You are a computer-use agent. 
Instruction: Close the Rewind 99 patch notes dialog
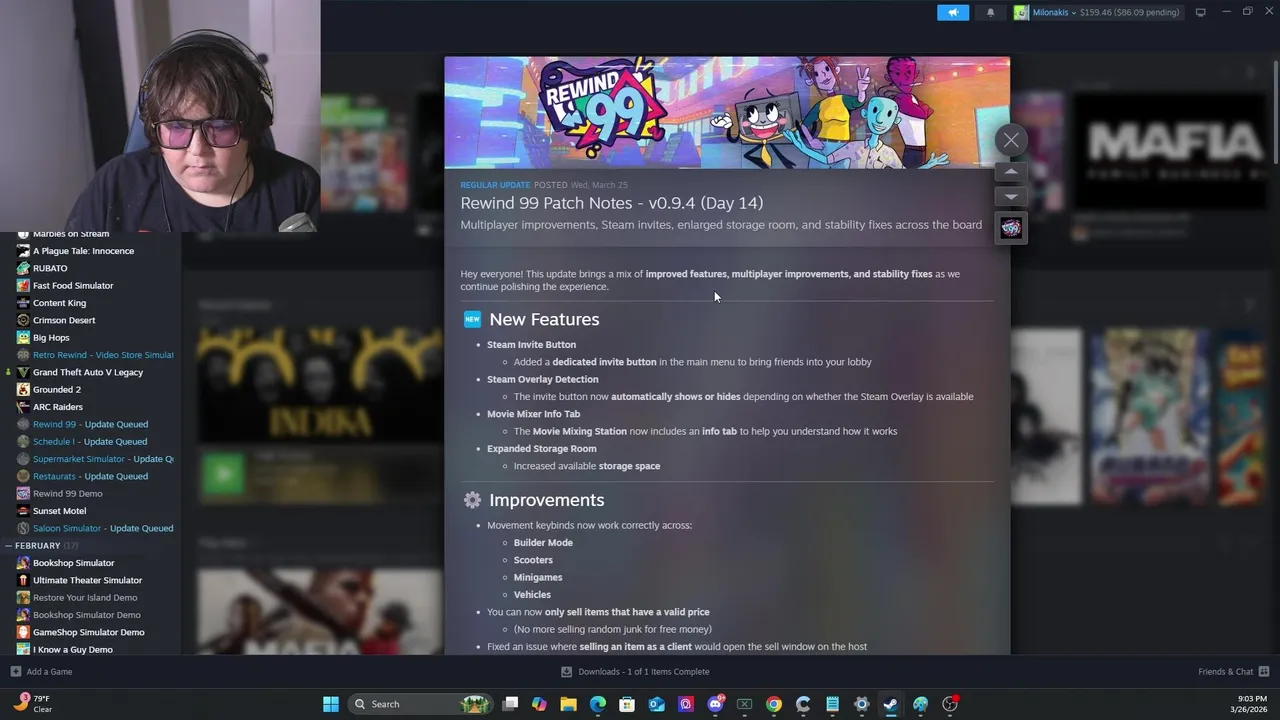1011,141
